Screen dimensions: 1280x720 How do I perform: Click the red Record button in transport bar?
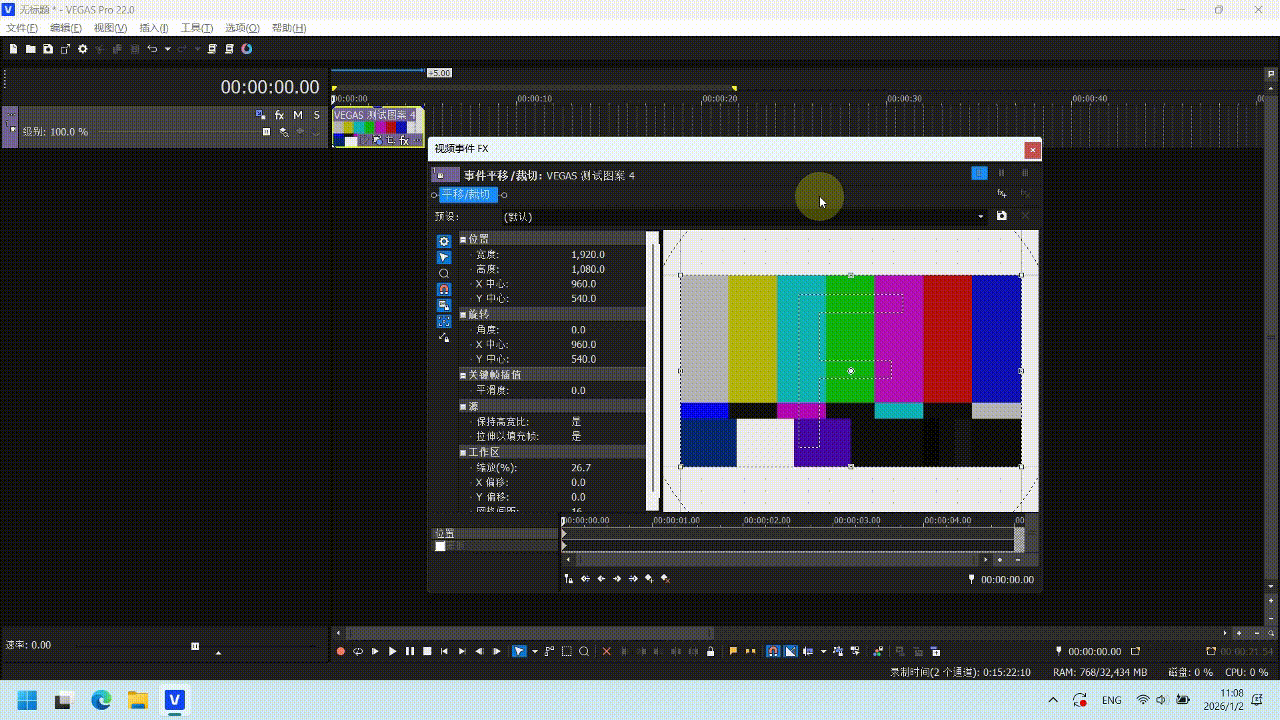pyautogui.click(x=340, y=651)
